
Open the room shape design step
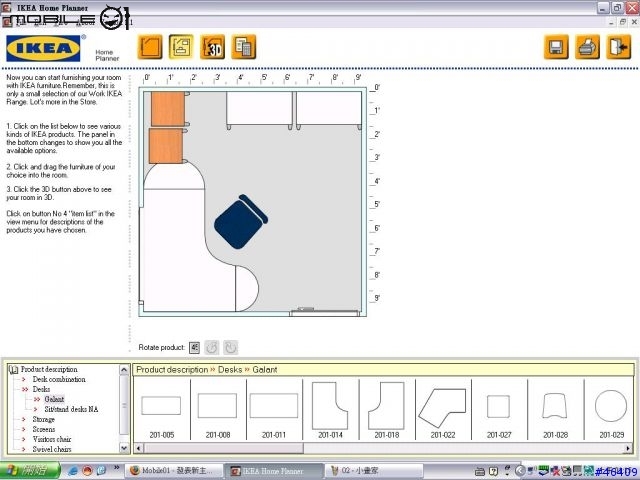[150, 47]
